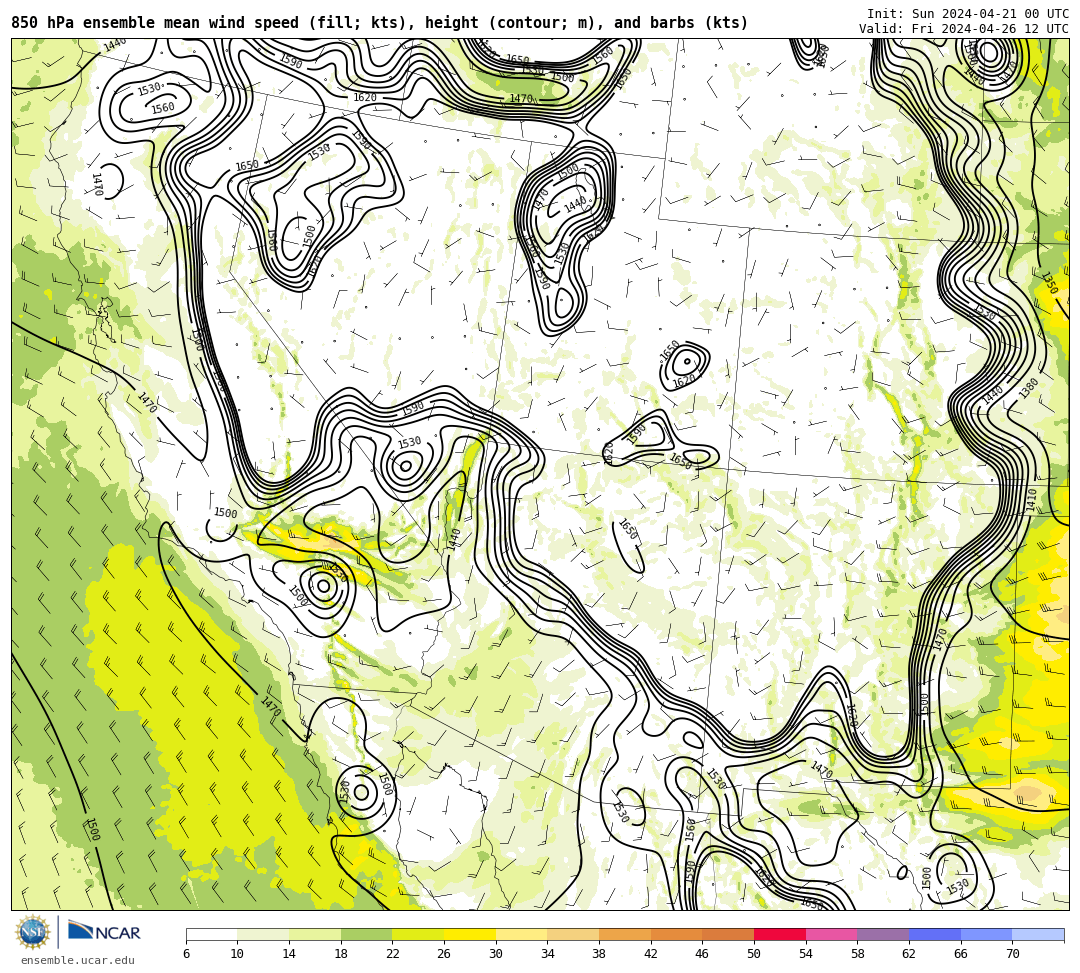
Task: Click the colorbar tick label 18
Action: pyautogui.click(x=340, y=954)
